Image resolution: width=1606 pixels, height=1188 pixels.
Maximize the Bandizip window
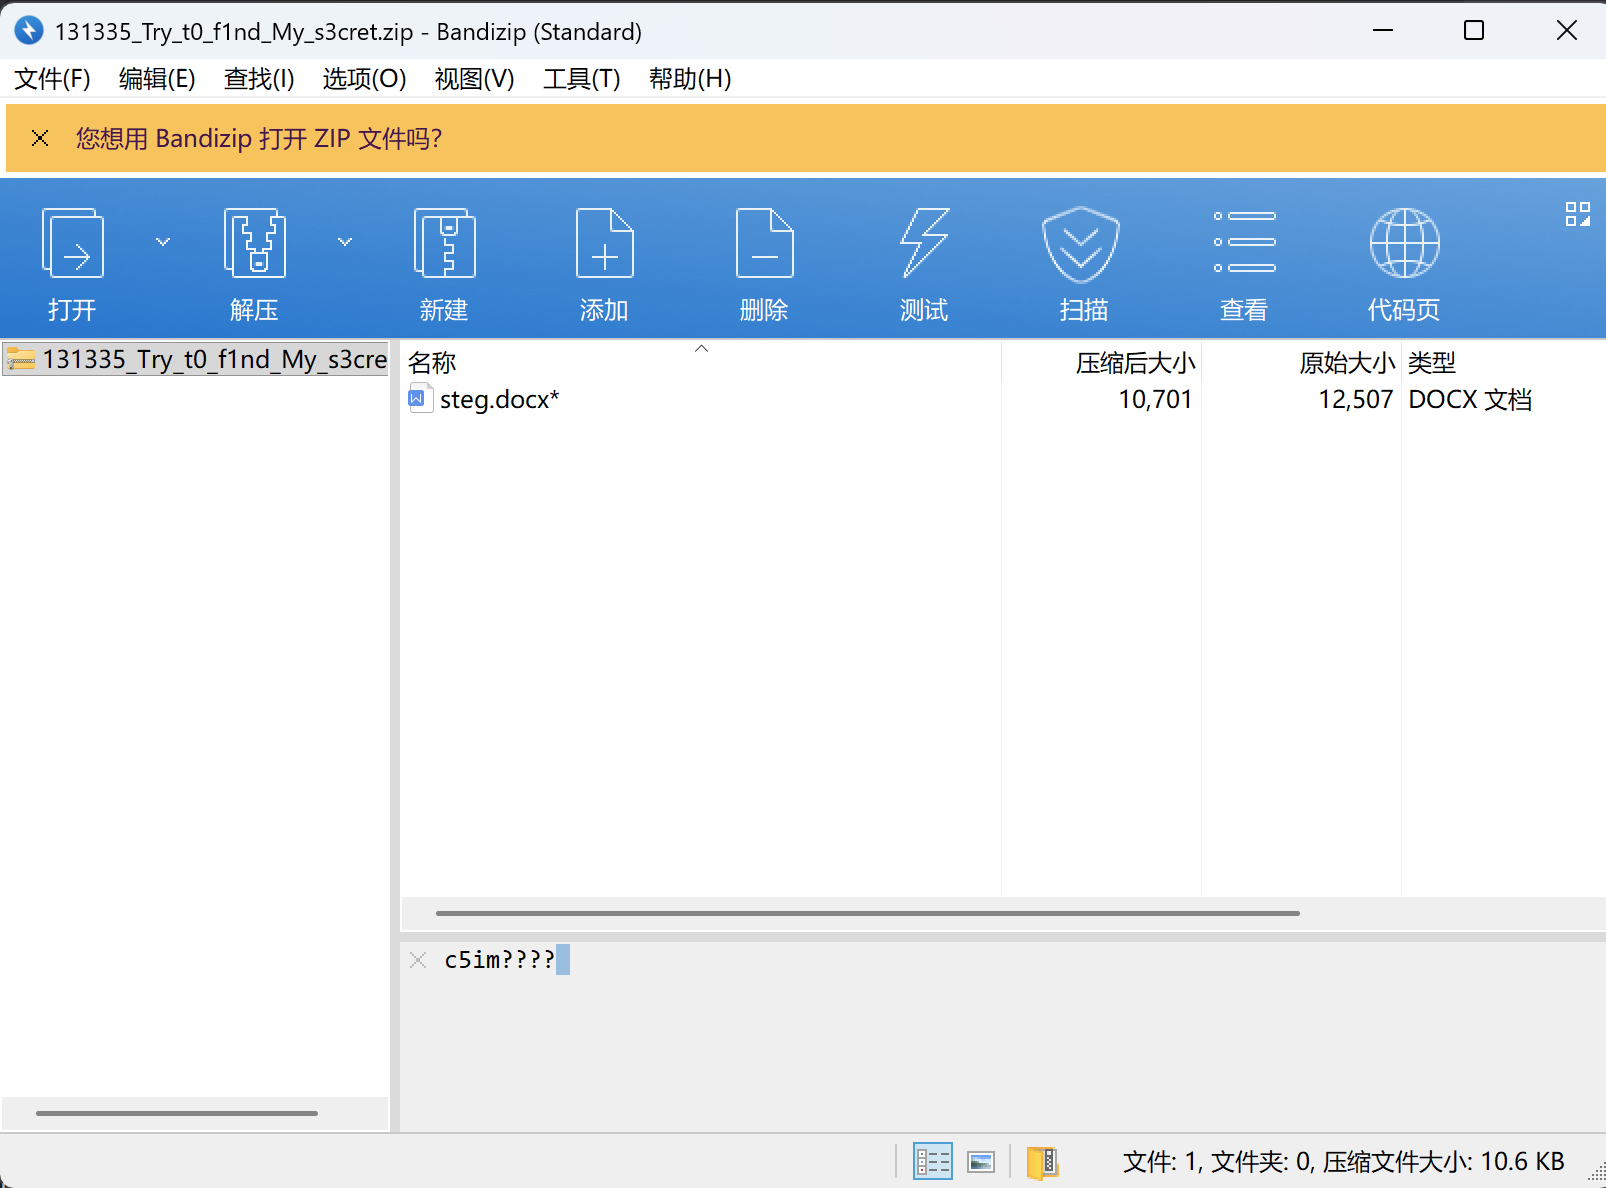1474,31
